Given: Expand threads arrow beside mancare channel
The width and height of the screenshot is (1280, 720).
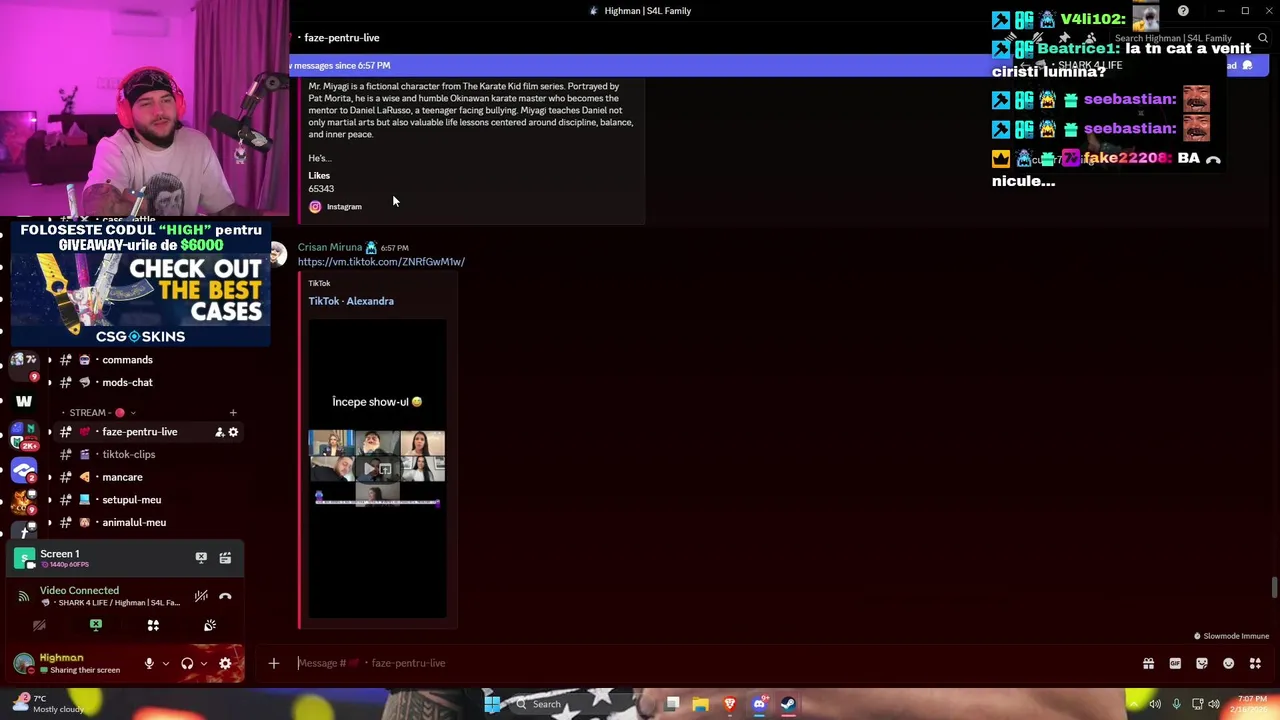Looking at the screenshot, I should tap(49, 477).
